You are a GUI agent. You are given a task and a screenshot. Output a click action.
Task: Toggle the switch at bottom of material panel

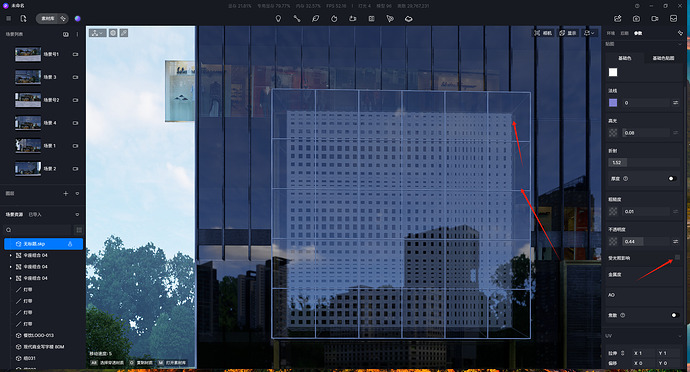point(674,315)
